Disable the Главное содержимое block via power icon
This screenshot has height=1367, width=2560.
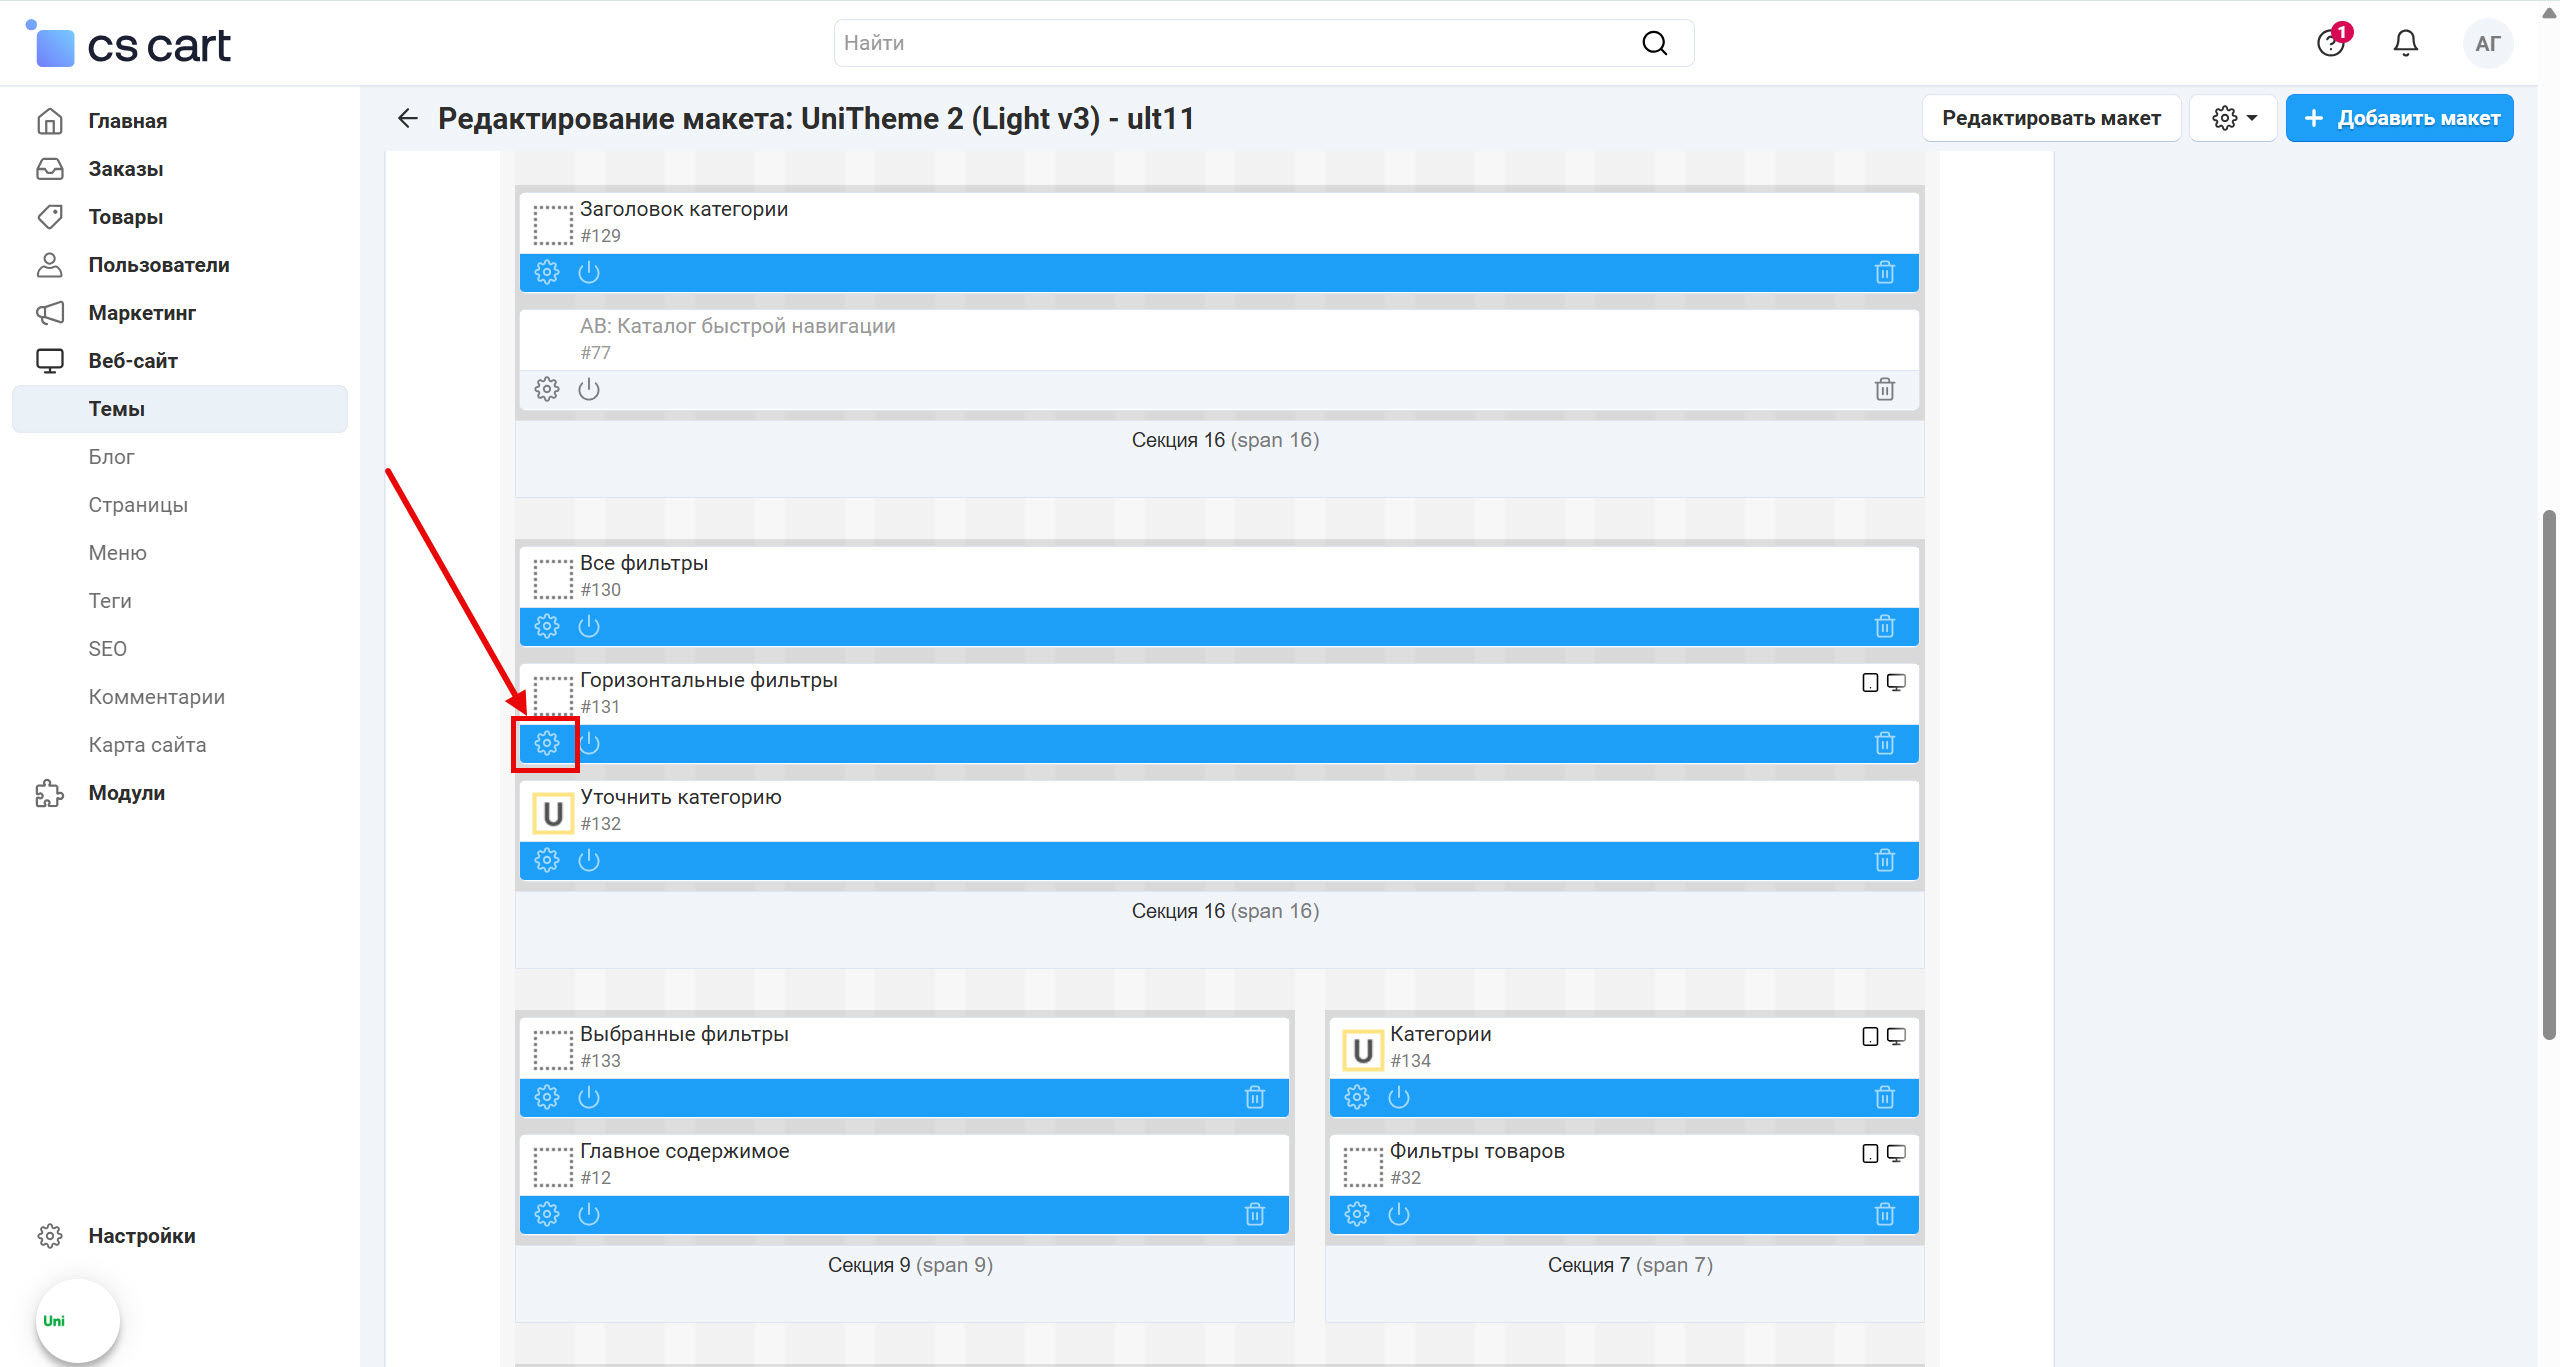click(x=589, y=1214)
